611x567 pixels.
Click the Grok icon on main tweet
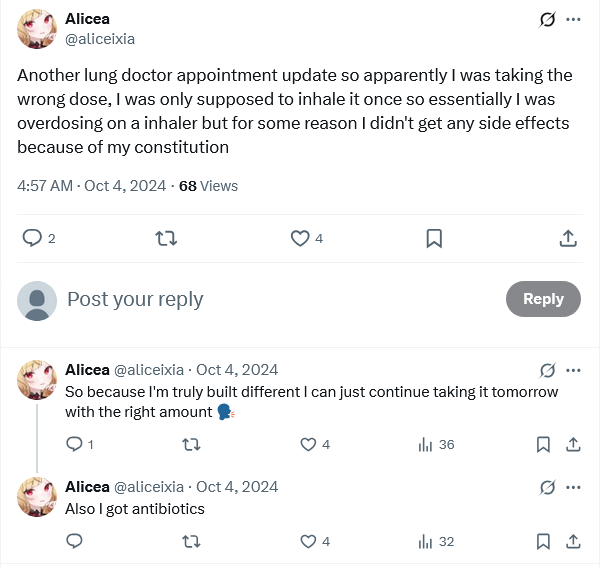click(x=547, y=20)
